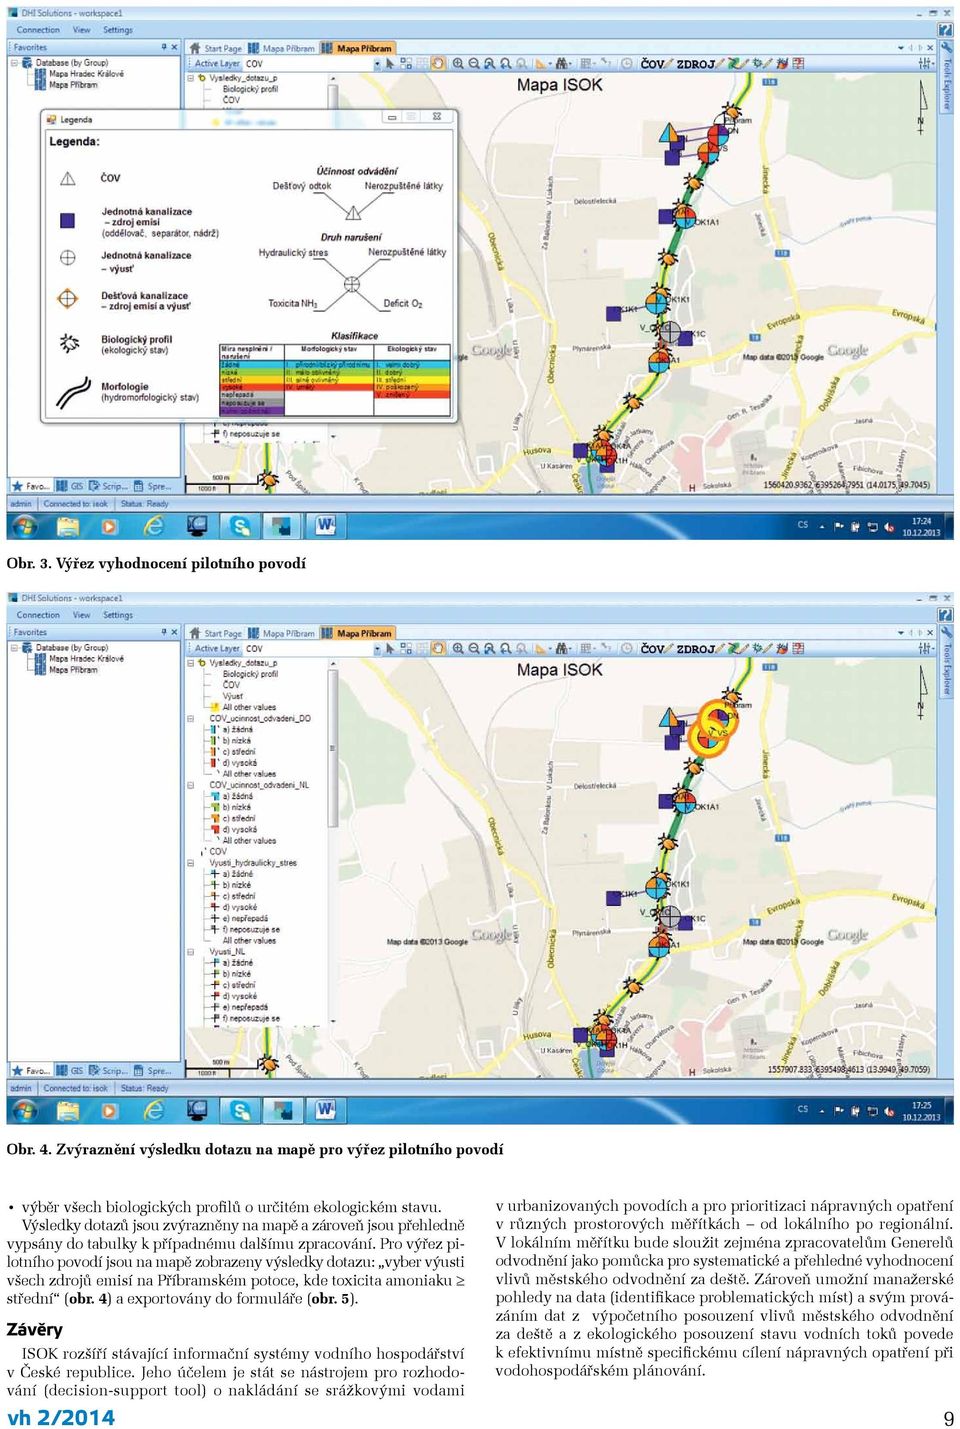Open the slider settings icon in Obr. 3 map toolbar
Viewport: 960px width, 1429px height.
pos(925,63)
